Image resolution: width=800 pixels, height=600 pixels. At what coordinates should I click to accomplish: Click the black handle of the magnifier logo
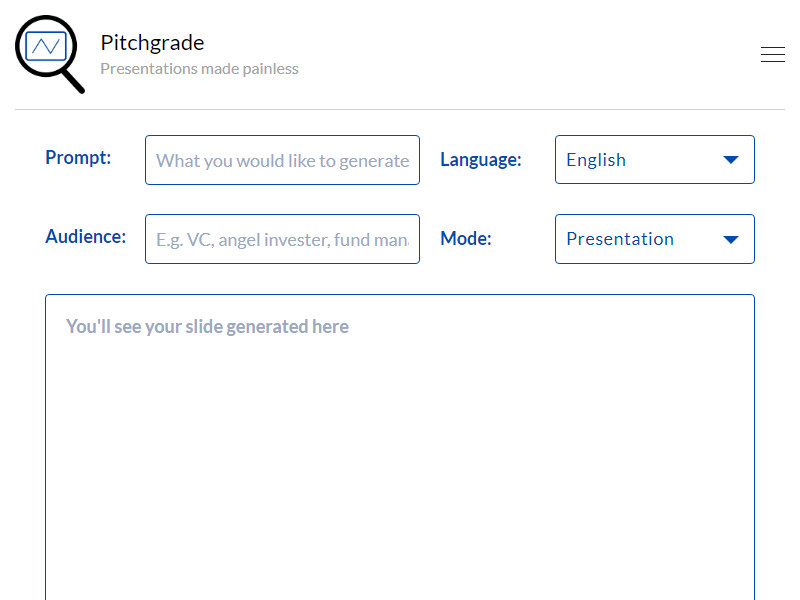pos(72,80)
